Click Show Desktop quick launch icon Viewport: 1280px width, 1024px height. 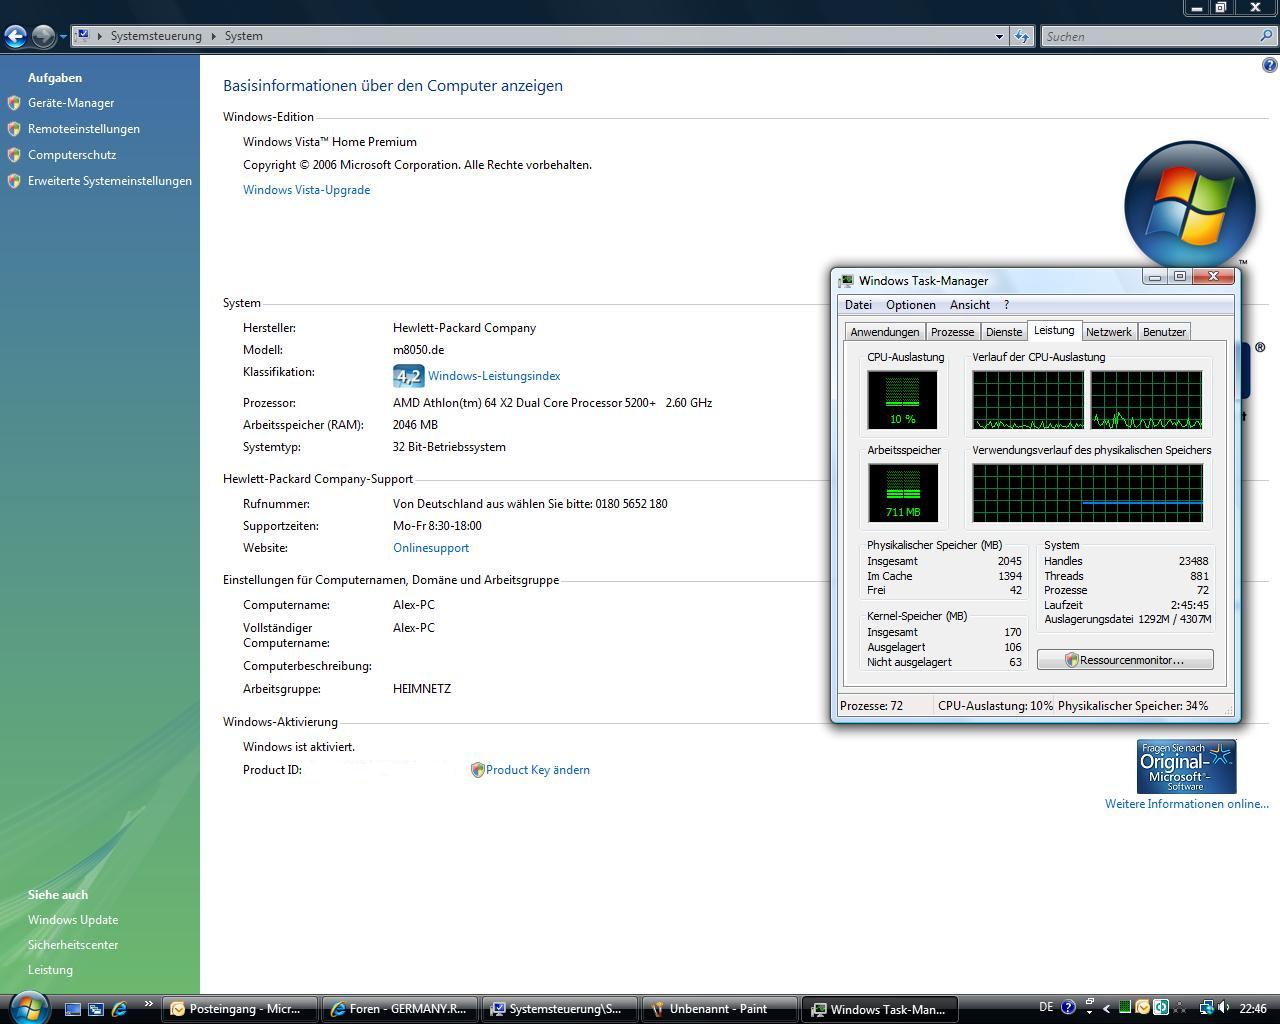[x=73, y=1010]
